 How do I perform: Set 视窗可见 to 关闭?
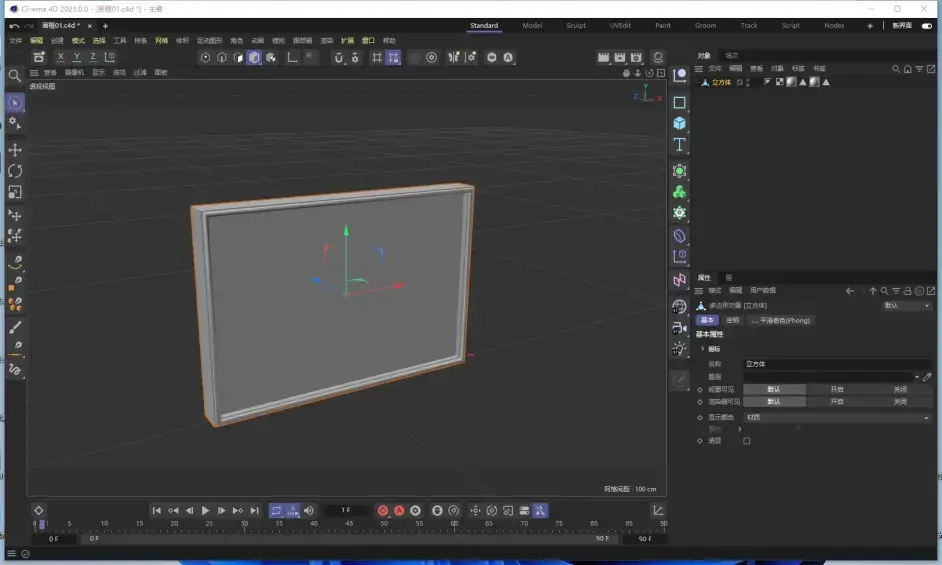tap(900, 389)
